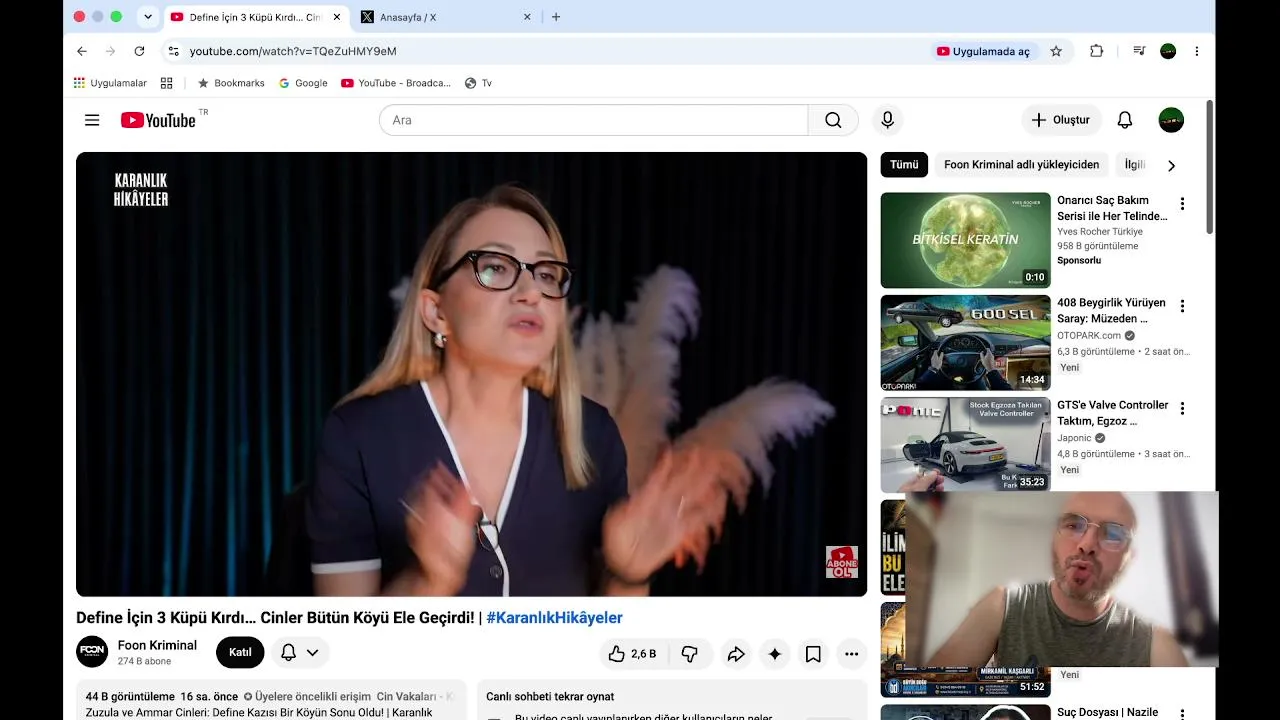Image resolution: width=1280 pixels, height=720 pixels.
Task: Open options menu for 408 Beygirlik video
Action: click(1182, 306)
